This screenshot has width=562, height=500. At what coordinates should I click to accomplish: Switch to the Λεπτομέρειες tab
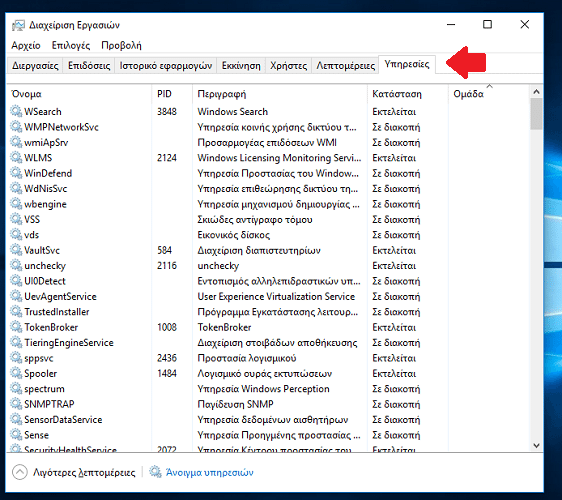tap(346, 66)
